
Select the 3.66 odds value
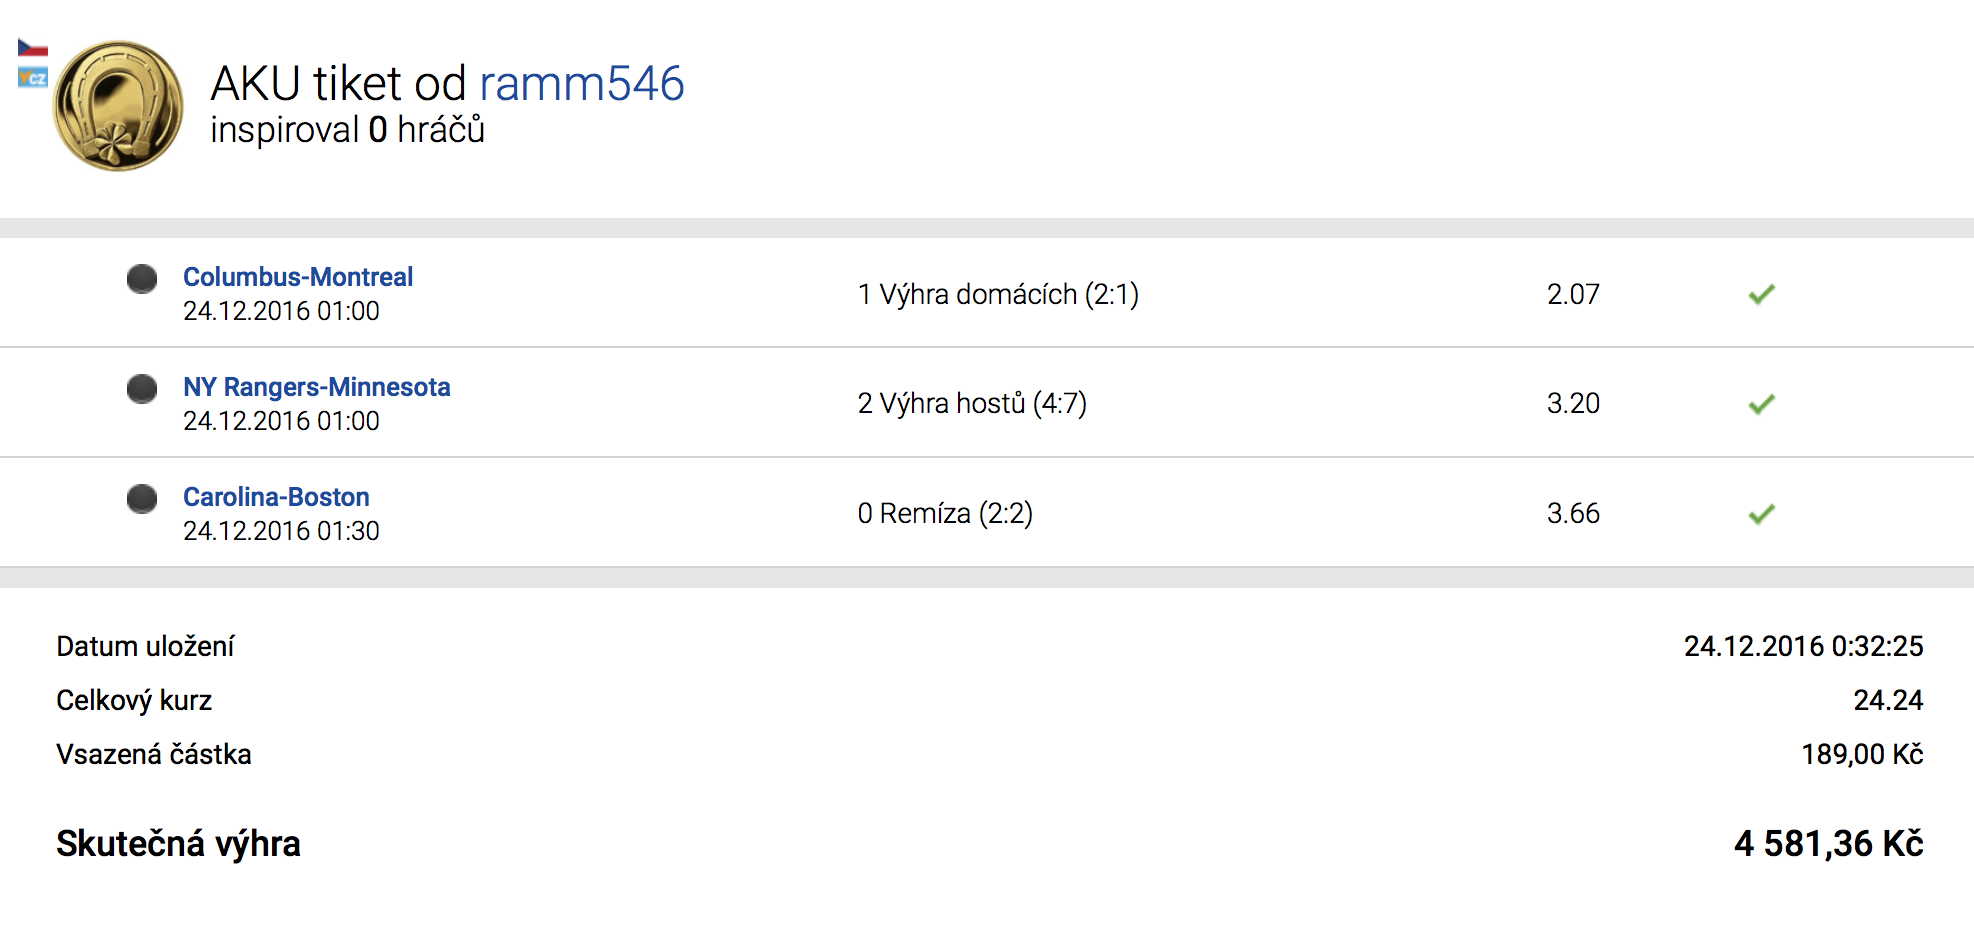tap(1573, 513)
